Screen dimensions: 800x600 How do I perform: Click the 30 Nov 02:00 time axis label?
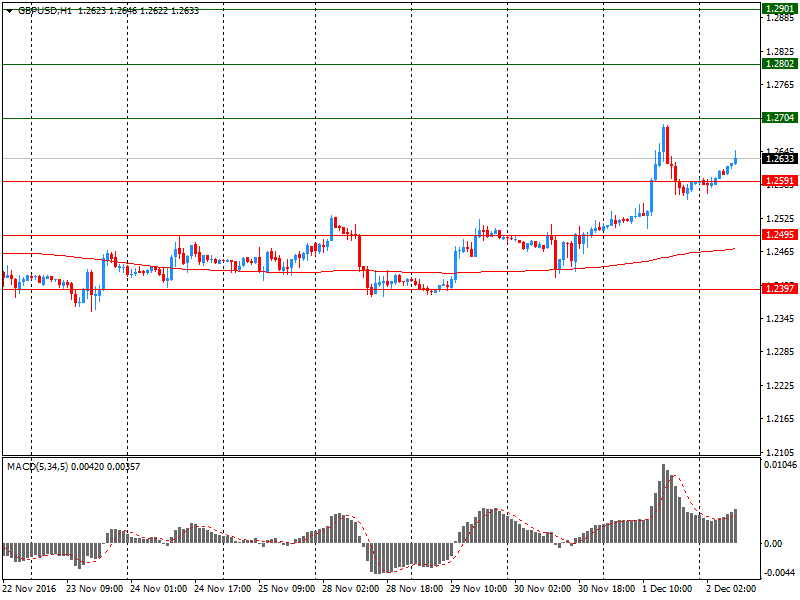click(x=543, y=588)
